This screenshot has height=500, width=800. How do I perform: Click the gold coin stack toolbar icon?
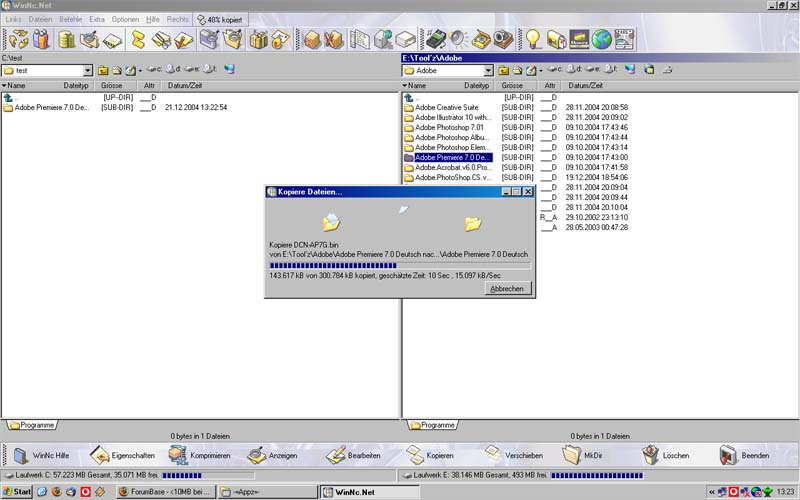pos(66,39)
